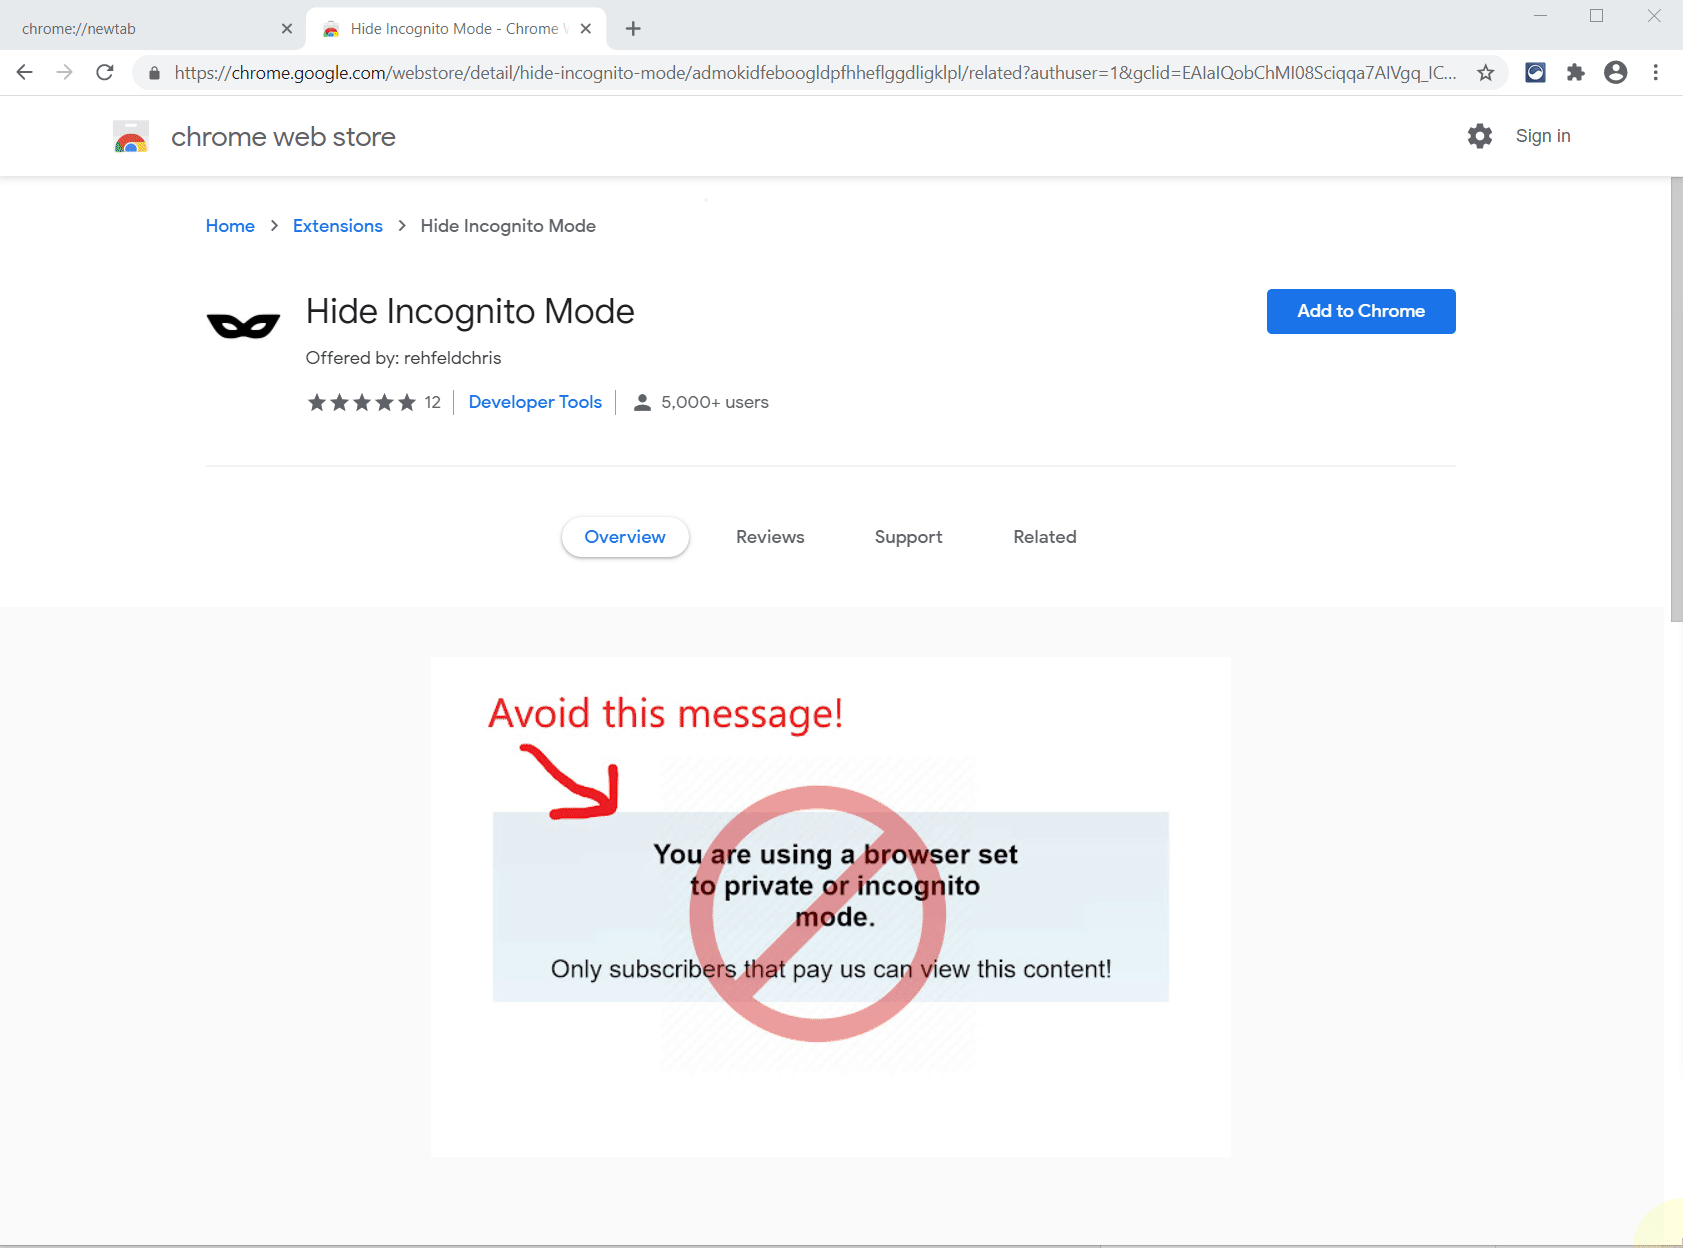The image size is (1683, 1248).
Task: Click the 12 ratings count
Action: point(432,402)
